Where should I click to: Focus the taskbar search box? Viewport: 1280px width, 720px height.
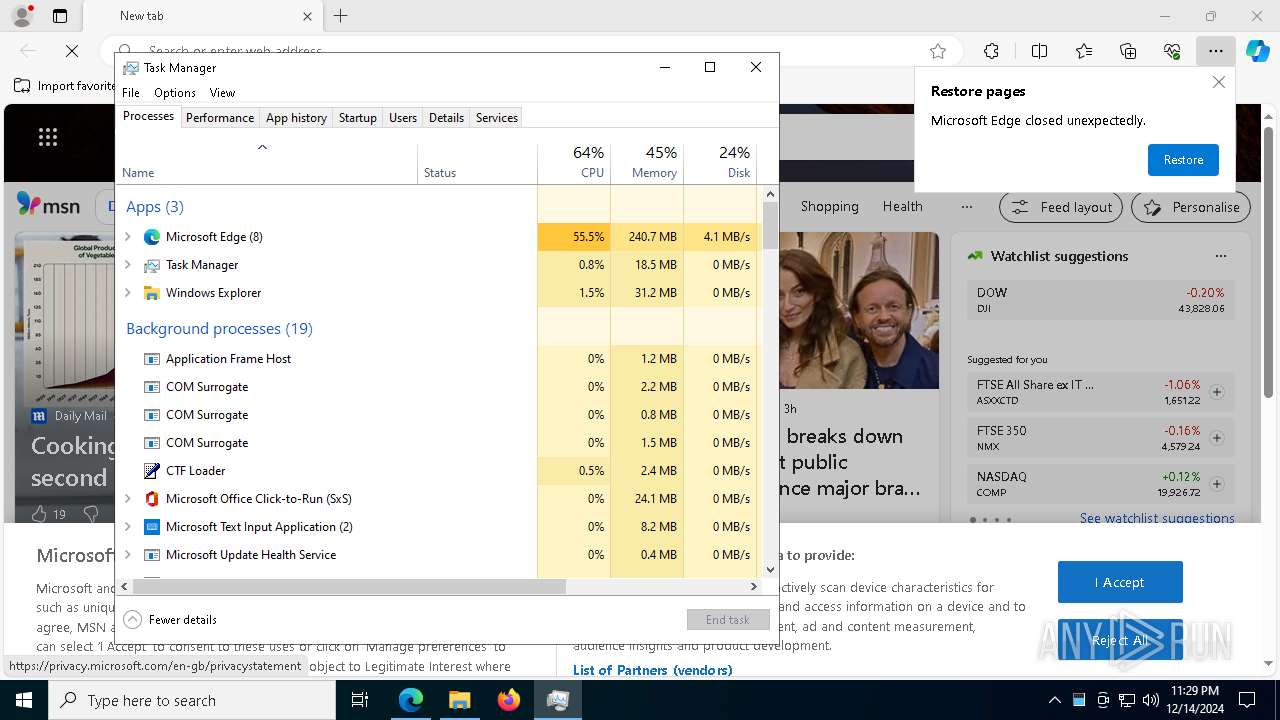tap(192, 701)
